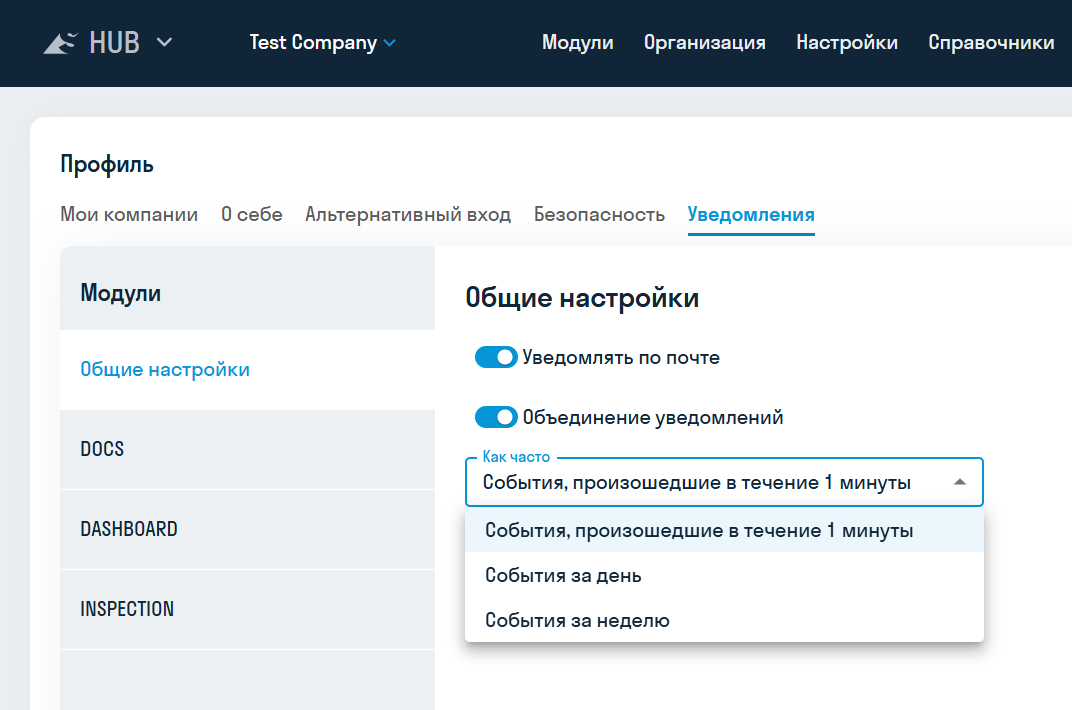The width and height of the screenshot is (1072, 710).
Task: Click the Модули sidebar header
Action: (x=121, y=293)
